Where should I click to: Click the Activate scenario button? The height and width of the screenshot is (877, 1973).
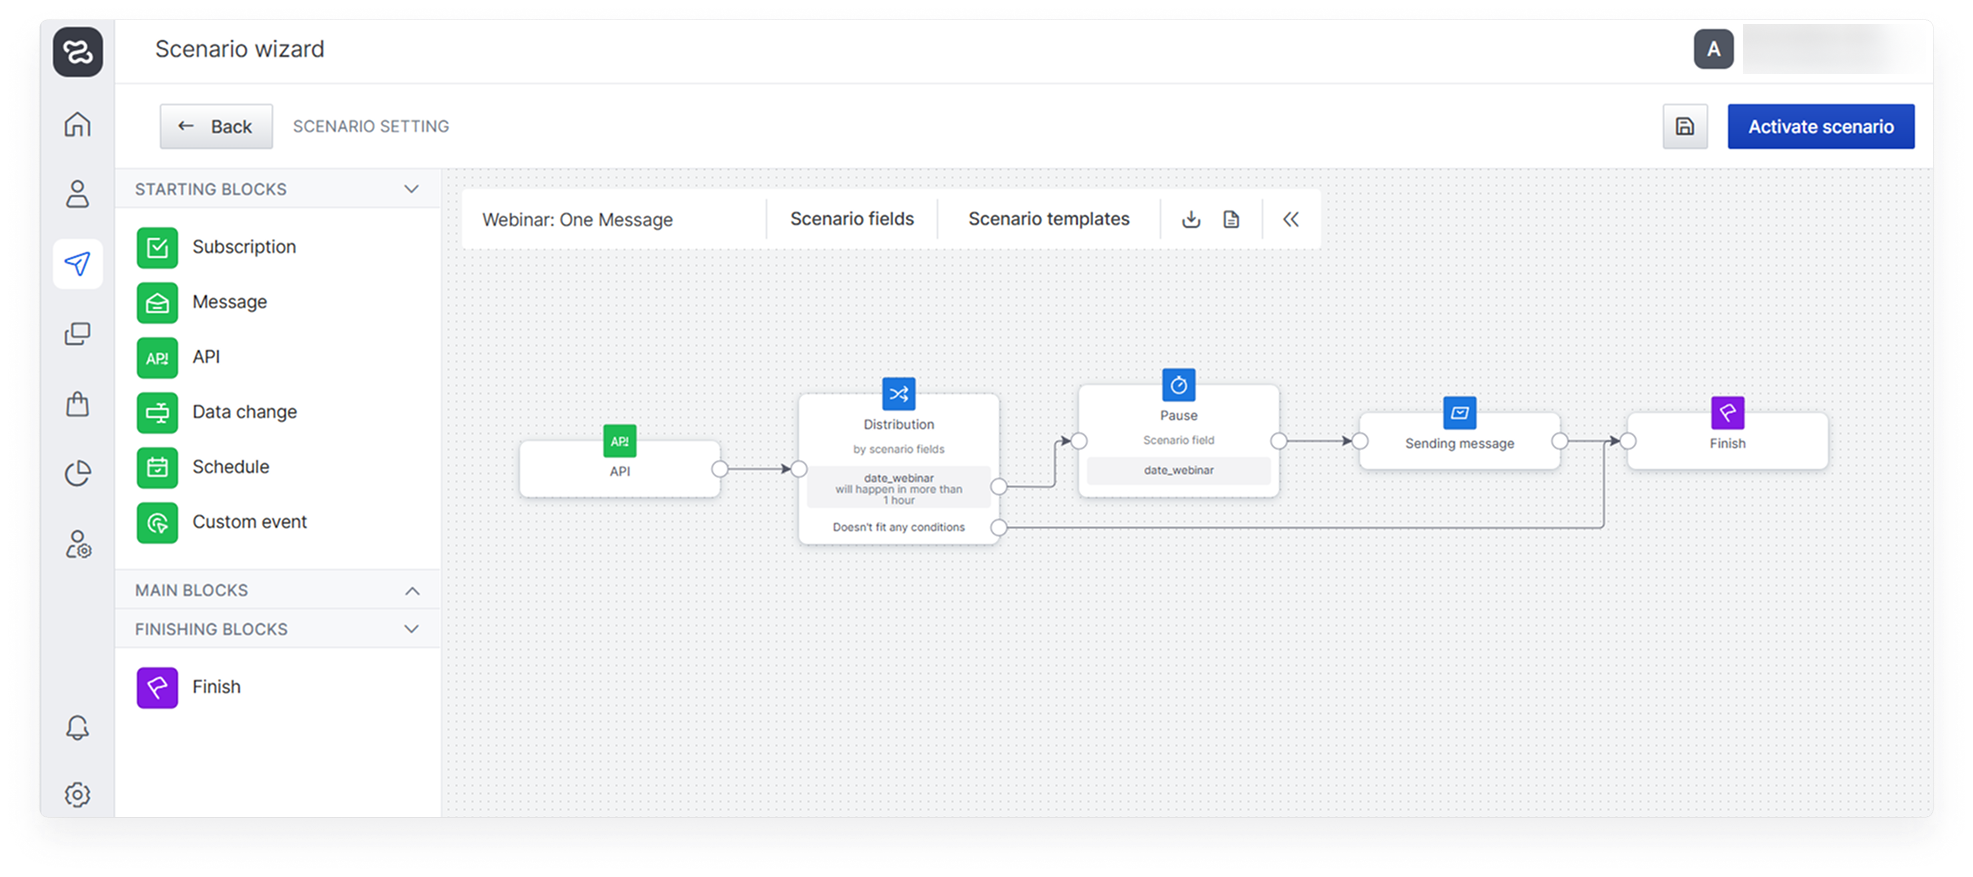pos(1820,127)
